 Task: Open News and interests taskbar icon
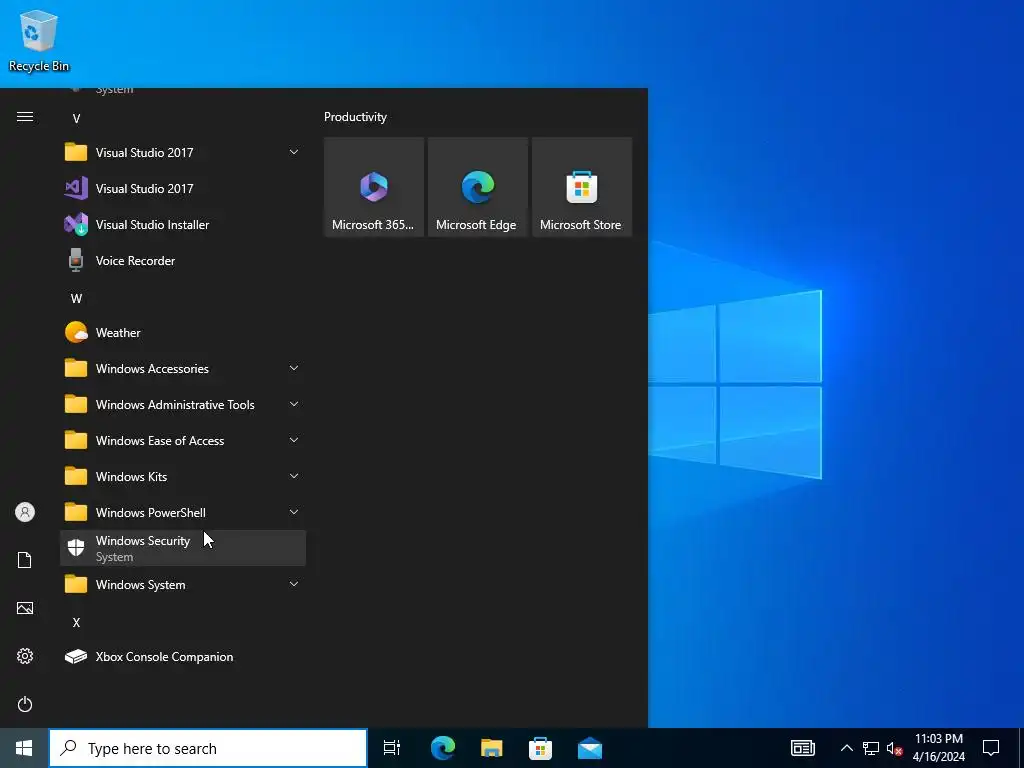[x=803, y=748]
